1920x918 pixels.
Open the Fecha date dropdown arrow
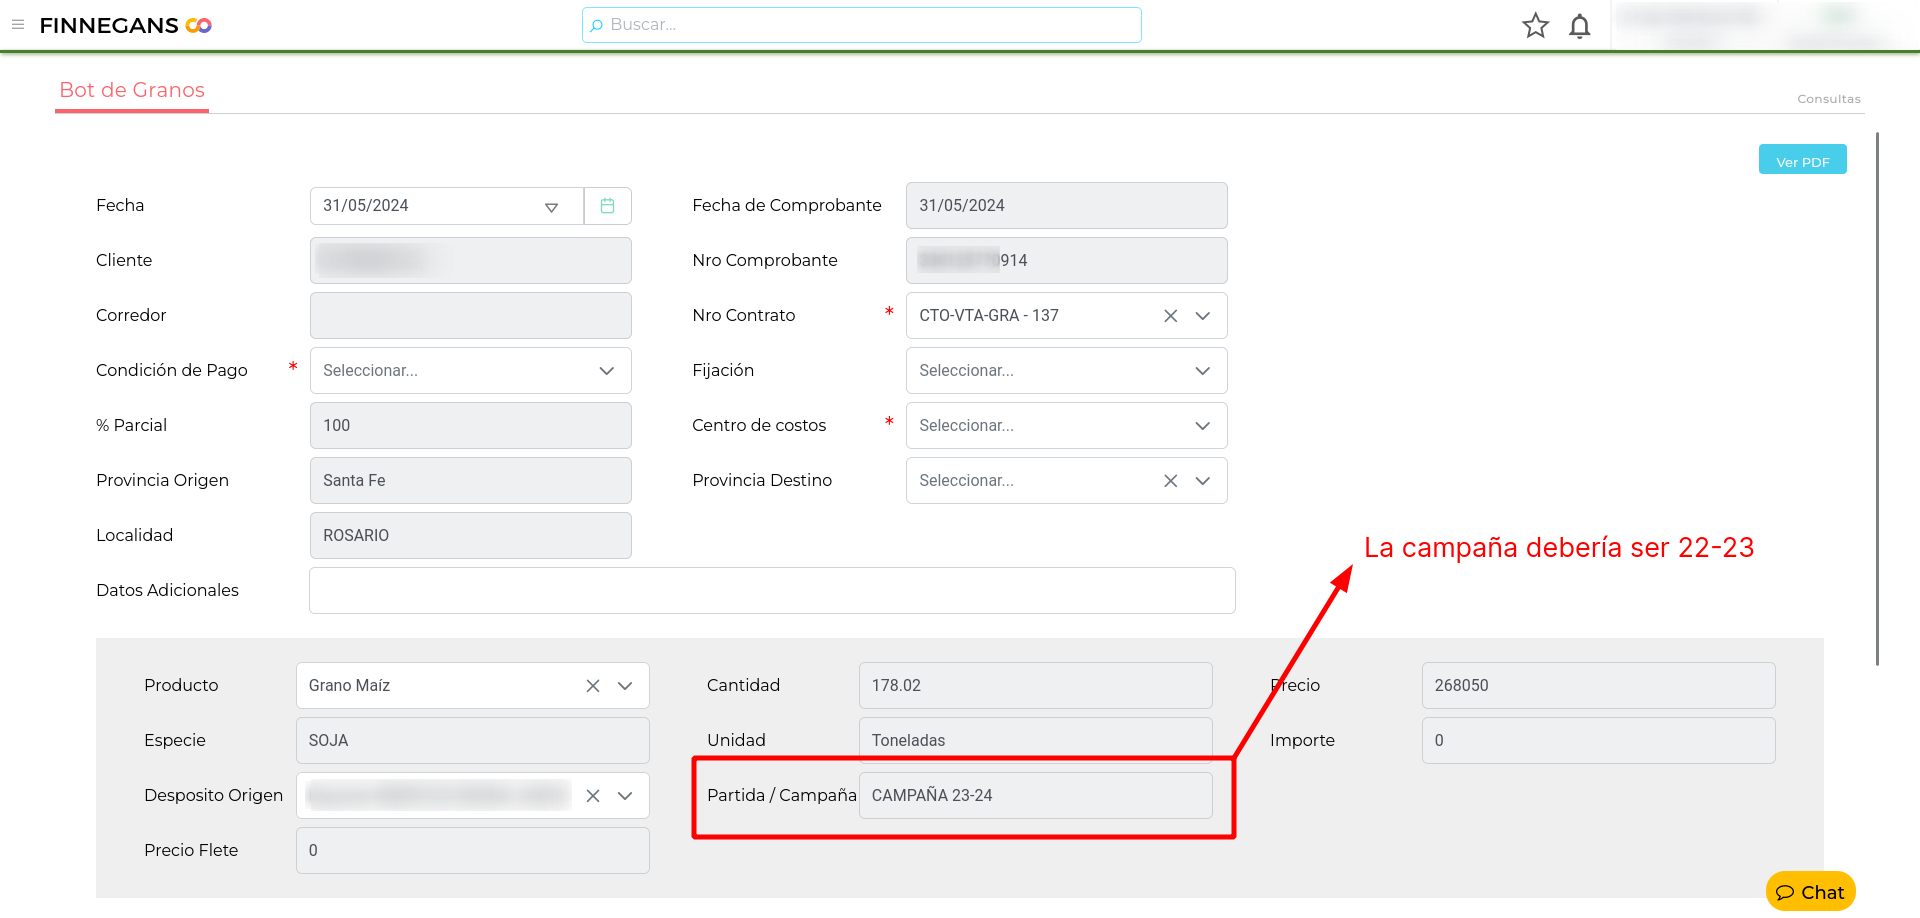click(x=551, y=207)
